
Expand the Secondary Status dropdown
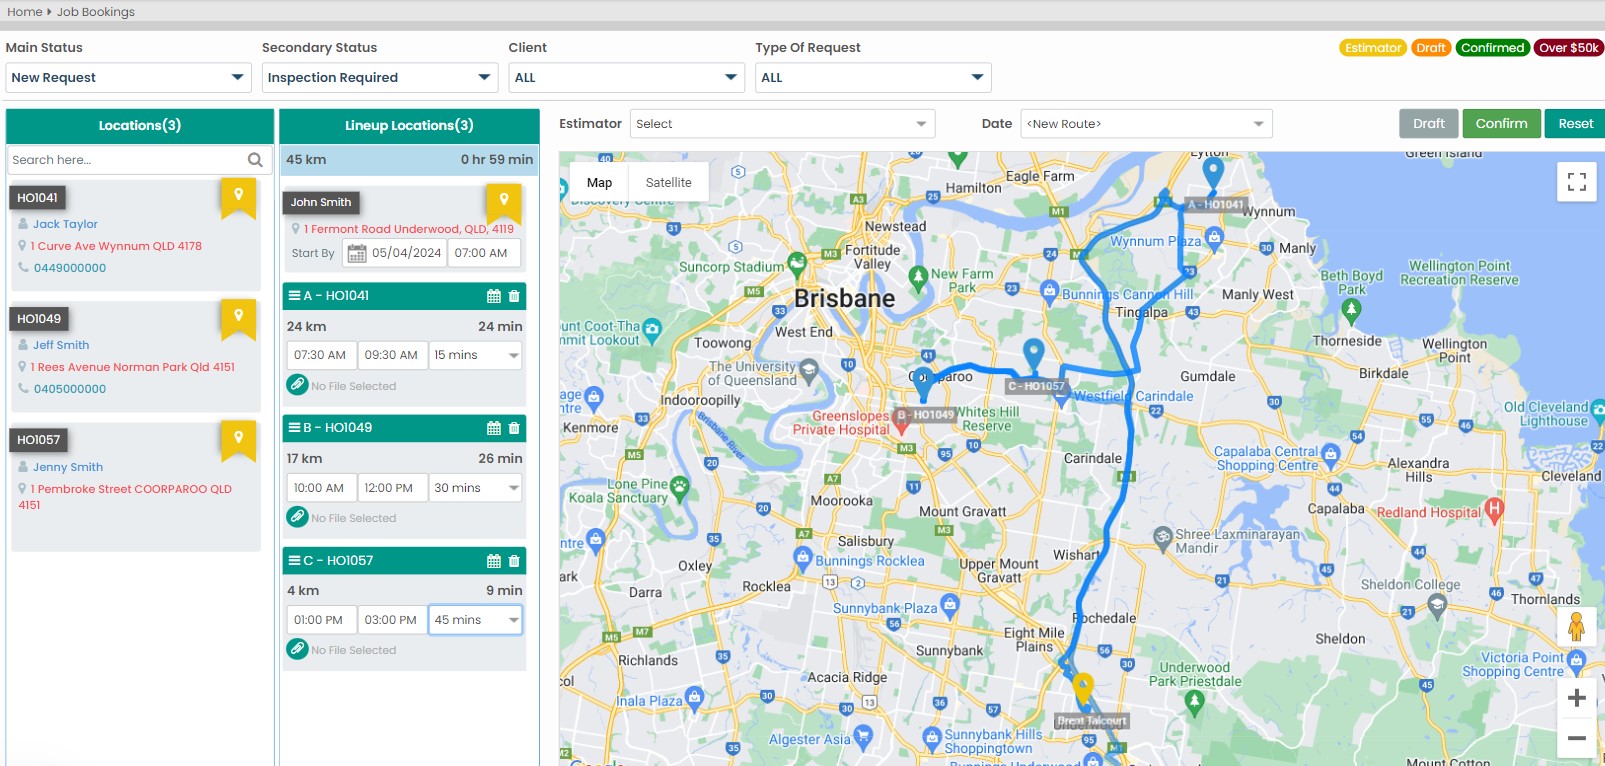click(379, 78)
